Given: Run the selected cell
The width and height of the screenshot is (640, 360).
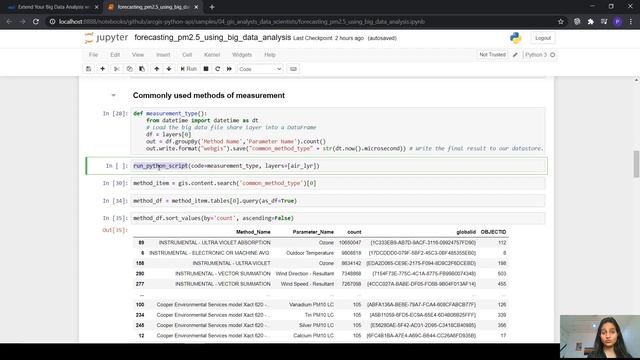Looking at the screenshot, I should point(189,69).
